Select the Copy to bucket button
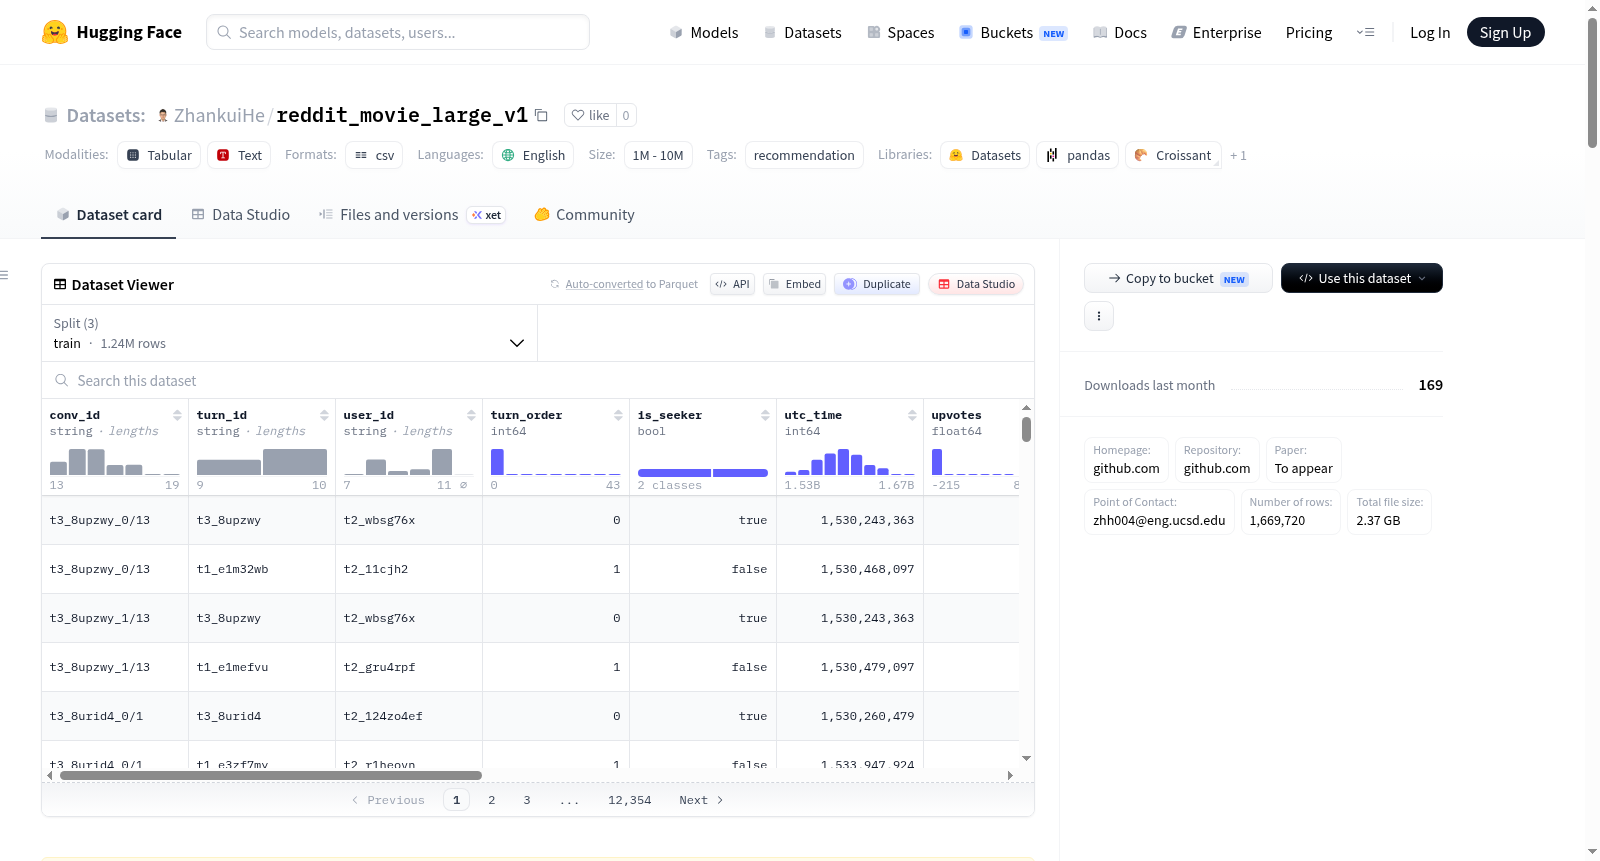Image resolution: width=1600 pixels, height=861 pixels. (1178, 278)
